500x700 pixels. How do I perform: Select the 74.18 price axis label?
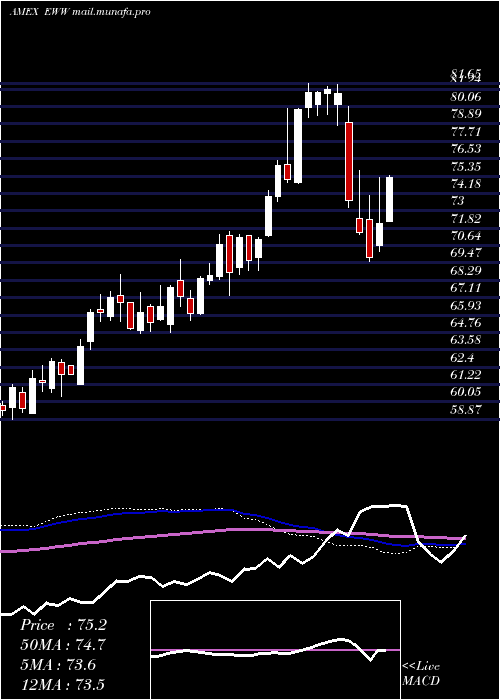(x=466, y=184)
